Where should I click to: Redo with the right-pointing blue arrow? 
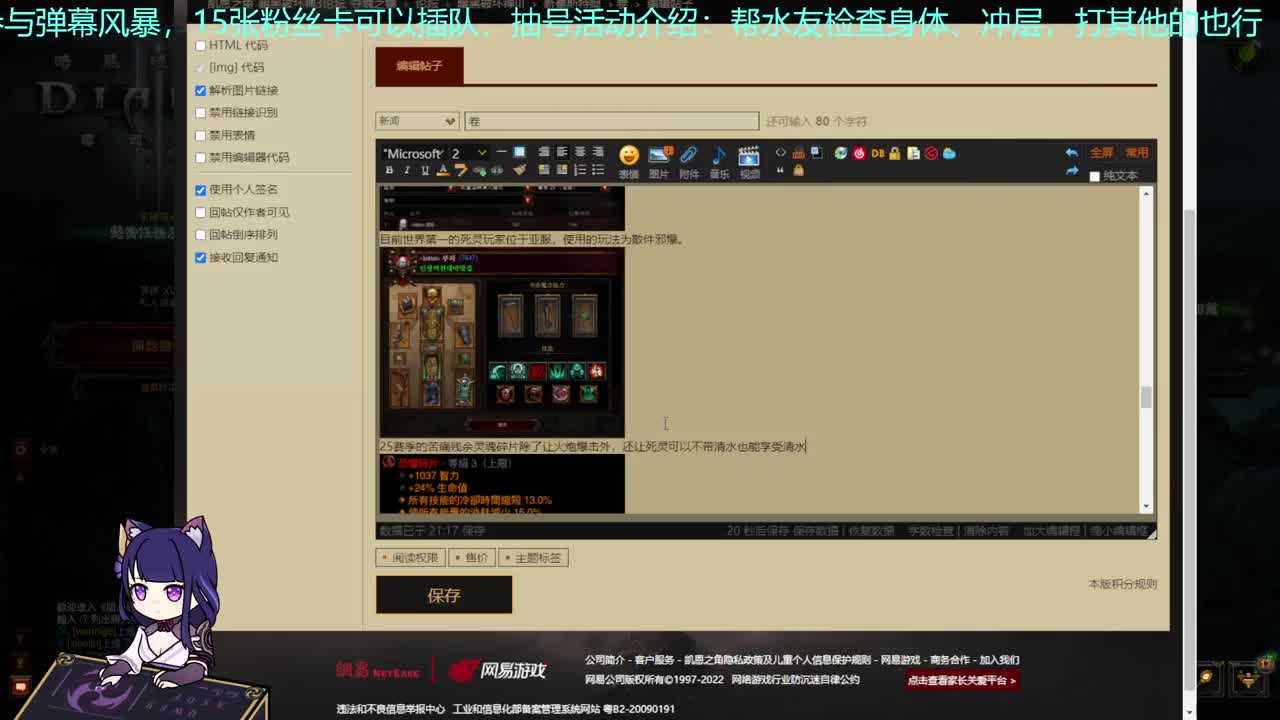1071,171
